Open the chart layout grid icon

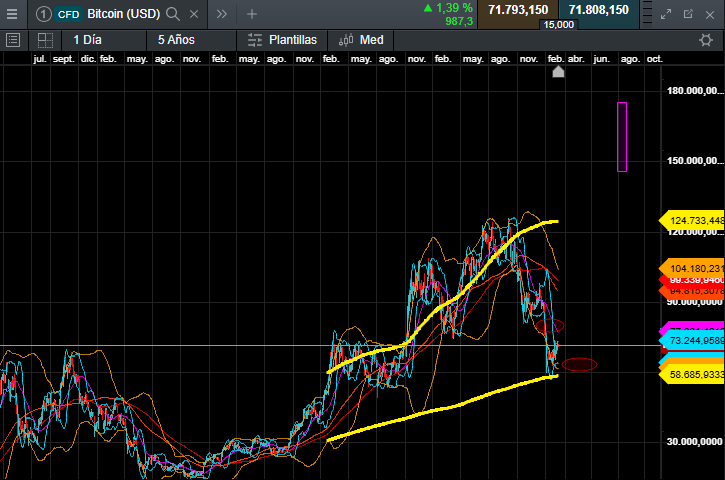point(45,40)
